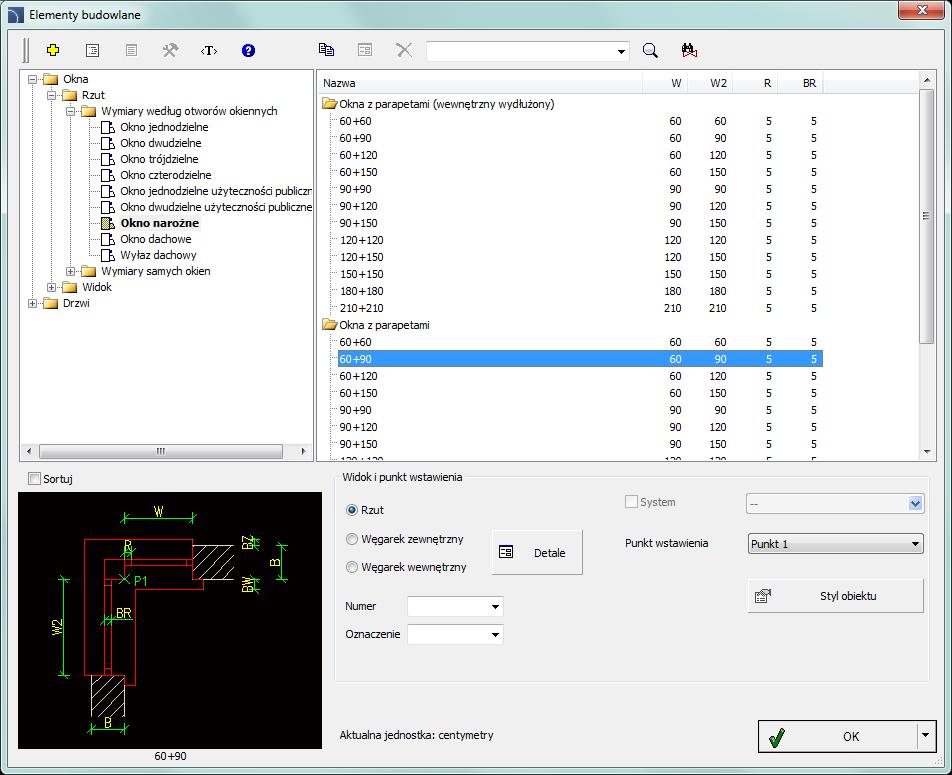Enable the Sortuj checkbox
The height and width of the screenshot is (775, 952).
[x=35, y=479]
